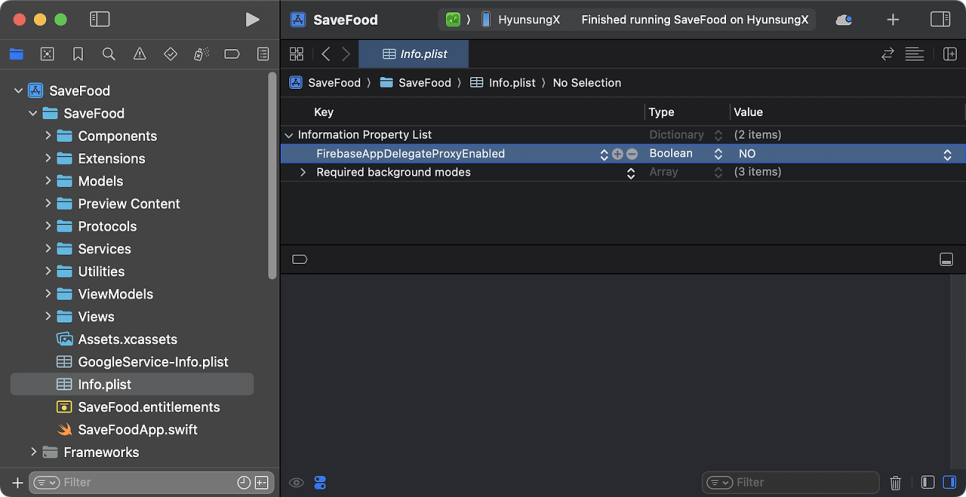Expand the Frameworks group
966x497 pixels.
click(x=33, y=452)
